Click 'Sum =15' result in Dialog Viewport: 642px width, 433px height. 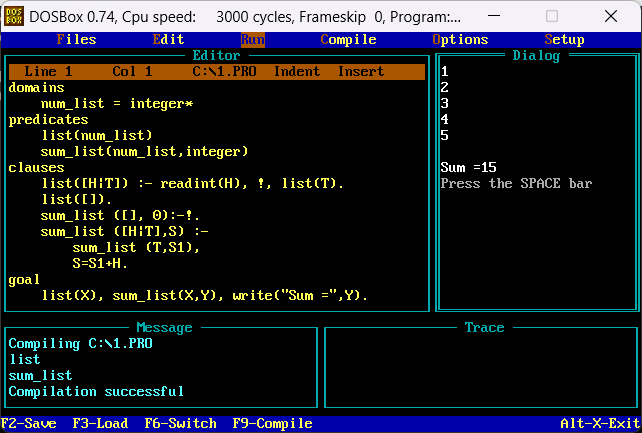coord(468,168)
